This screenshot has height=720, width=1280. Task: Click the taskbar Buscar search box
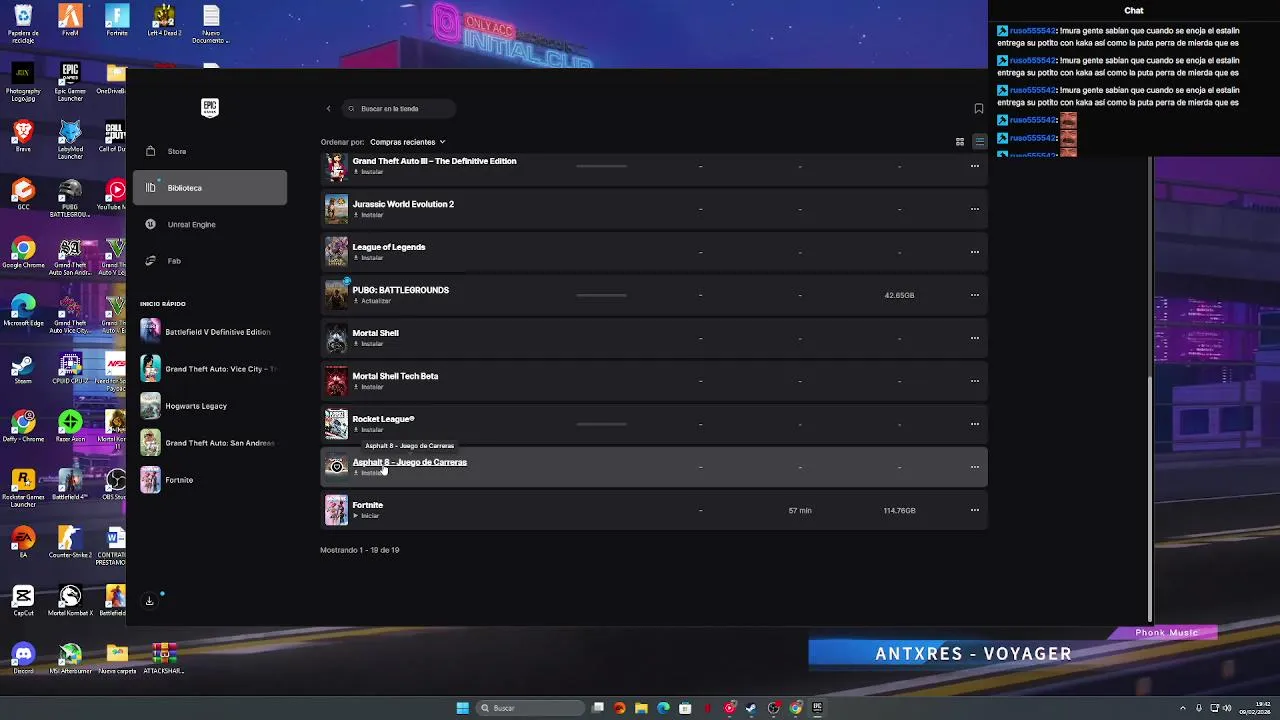pyautogui.click(x=529, y=708)
